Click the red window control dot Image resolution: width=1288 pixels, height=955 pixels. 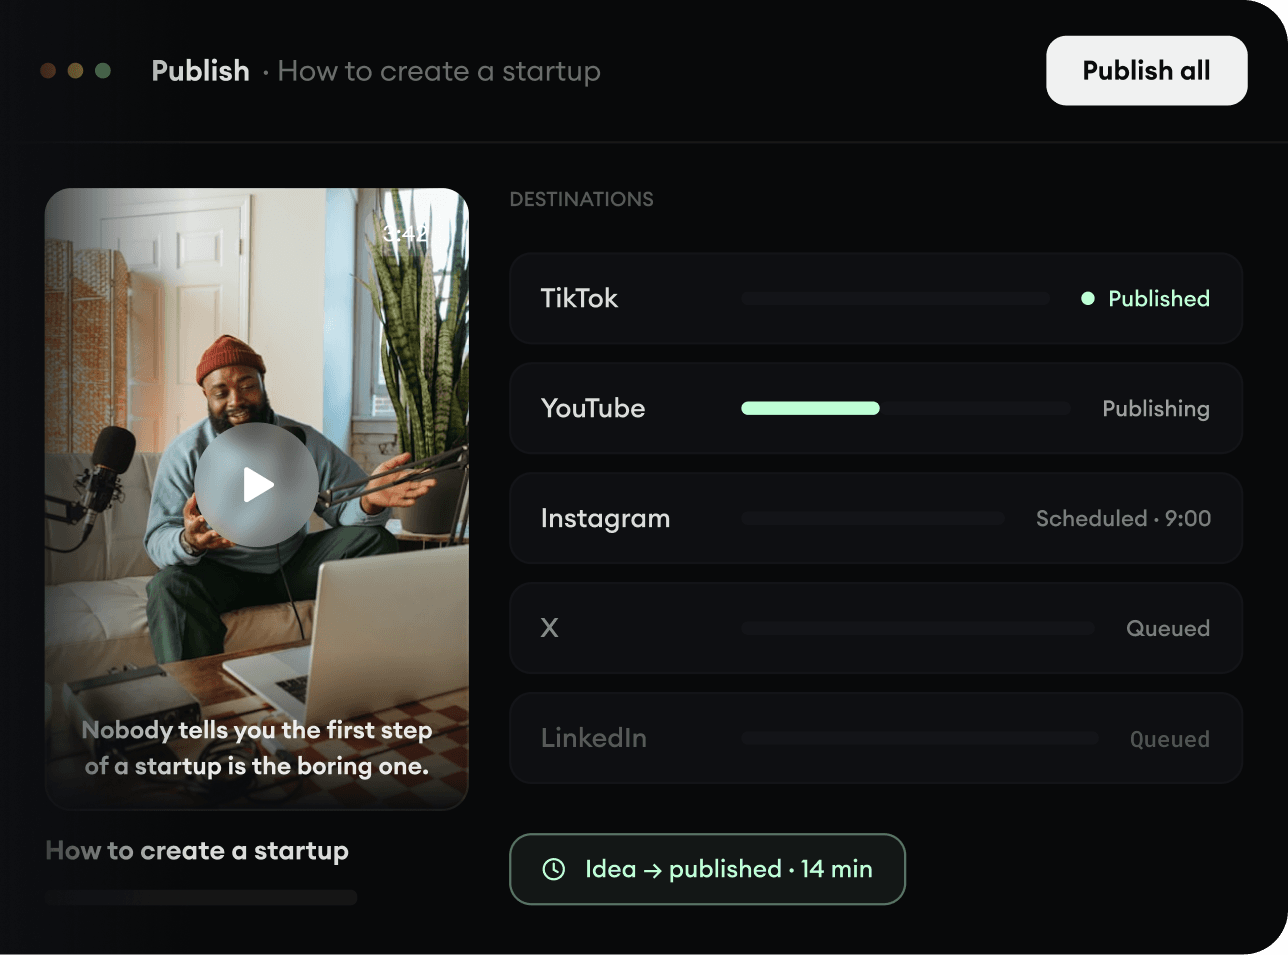click(x=48, y=70)
